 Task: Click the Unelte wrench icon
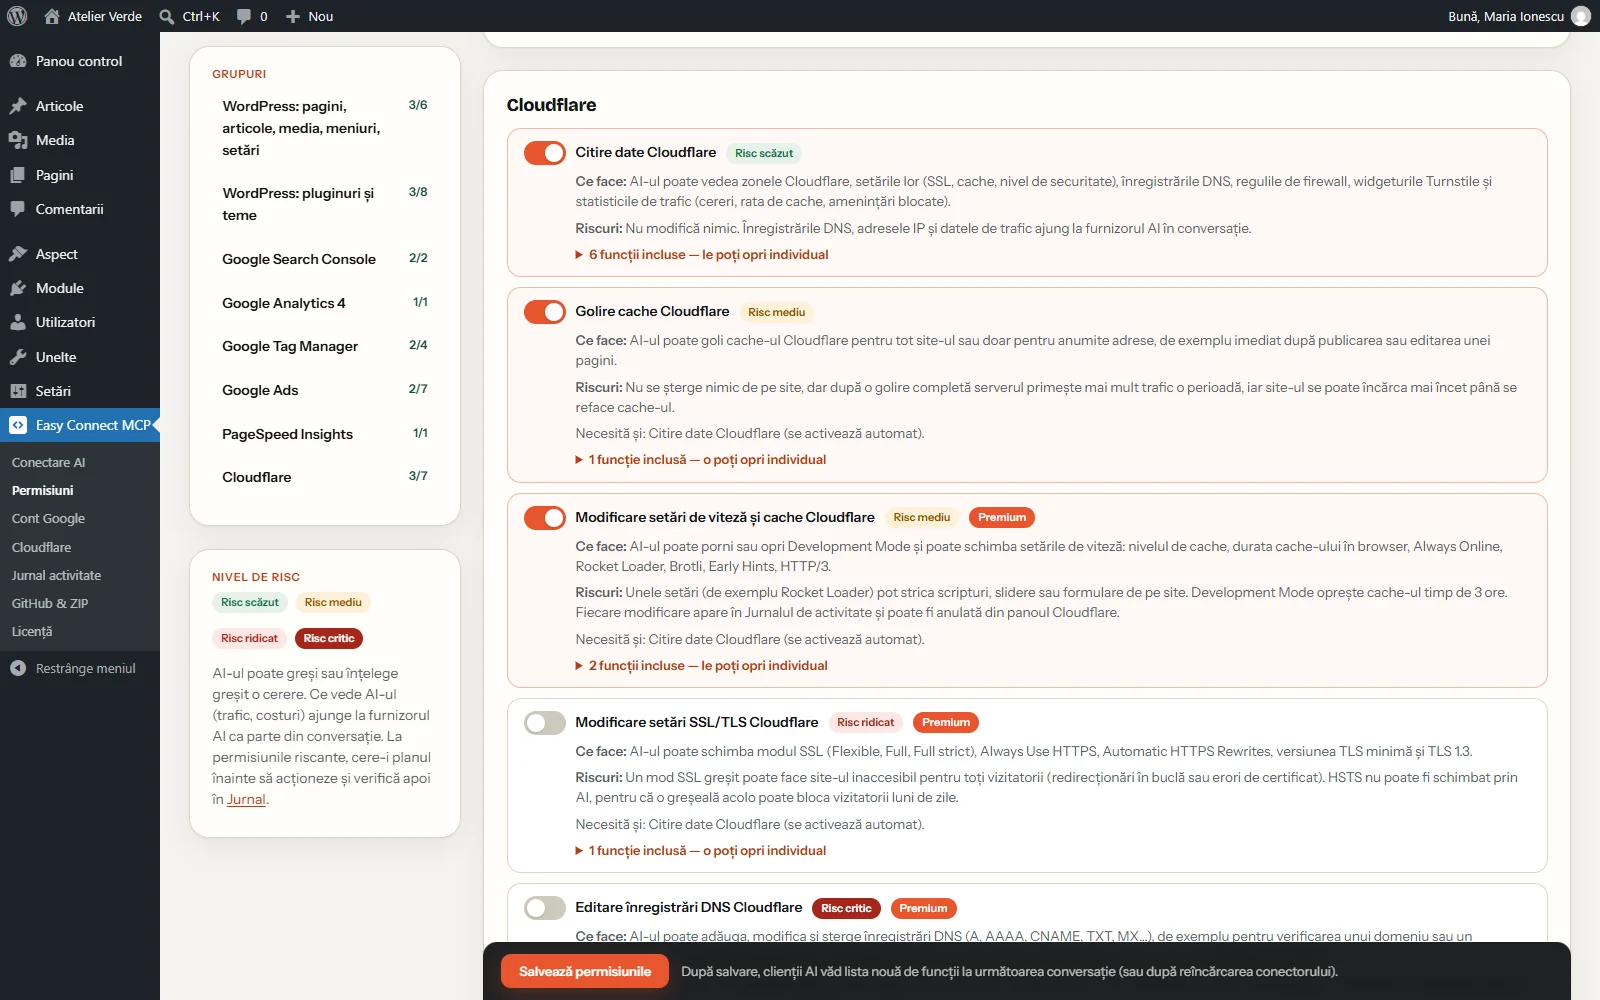click(x=18, y=357)
